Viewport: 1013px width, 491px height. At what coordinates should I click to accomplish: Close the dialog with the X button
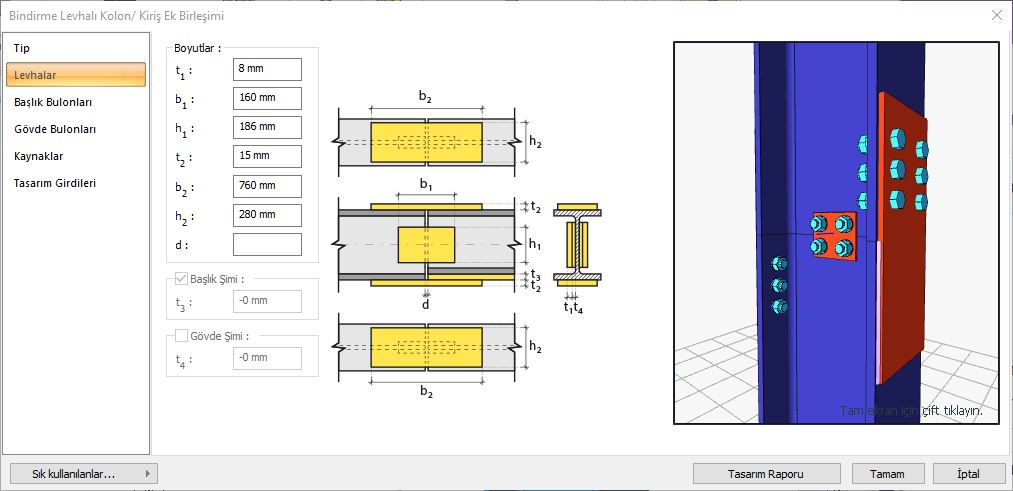click(996, 15)
